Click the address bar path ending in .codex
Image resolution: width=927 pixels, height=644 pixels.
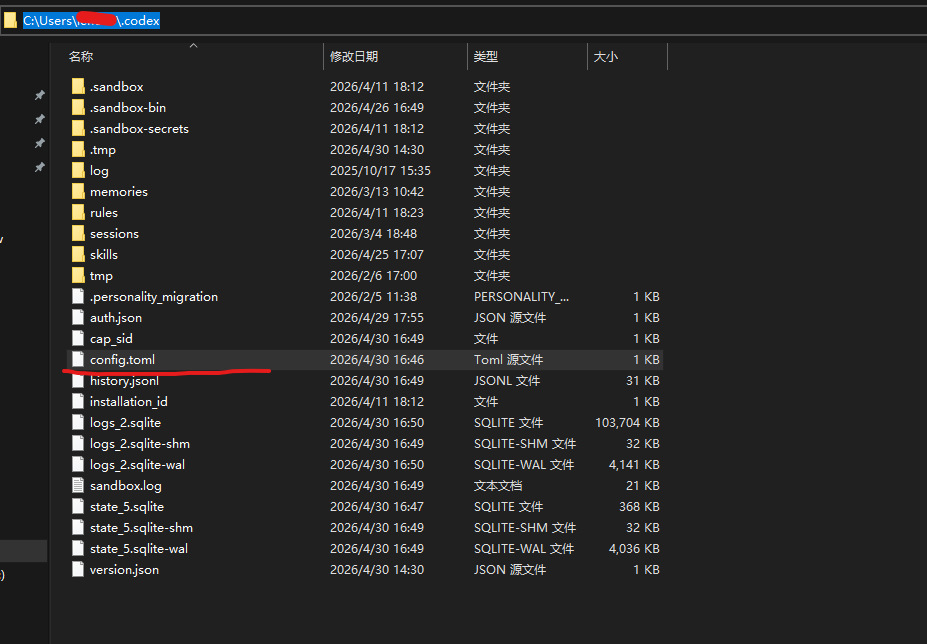click(91, 21)
